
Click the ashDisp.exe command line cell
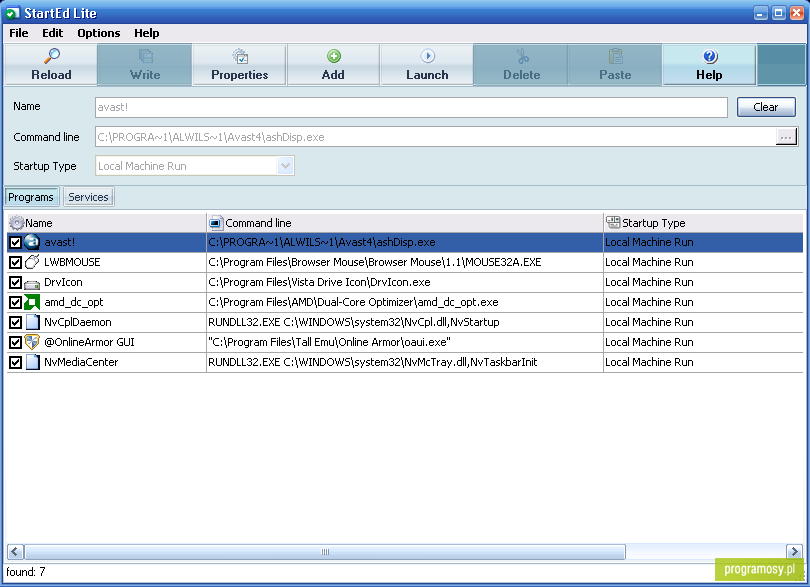pyautogui.click(x=404, y=242)
